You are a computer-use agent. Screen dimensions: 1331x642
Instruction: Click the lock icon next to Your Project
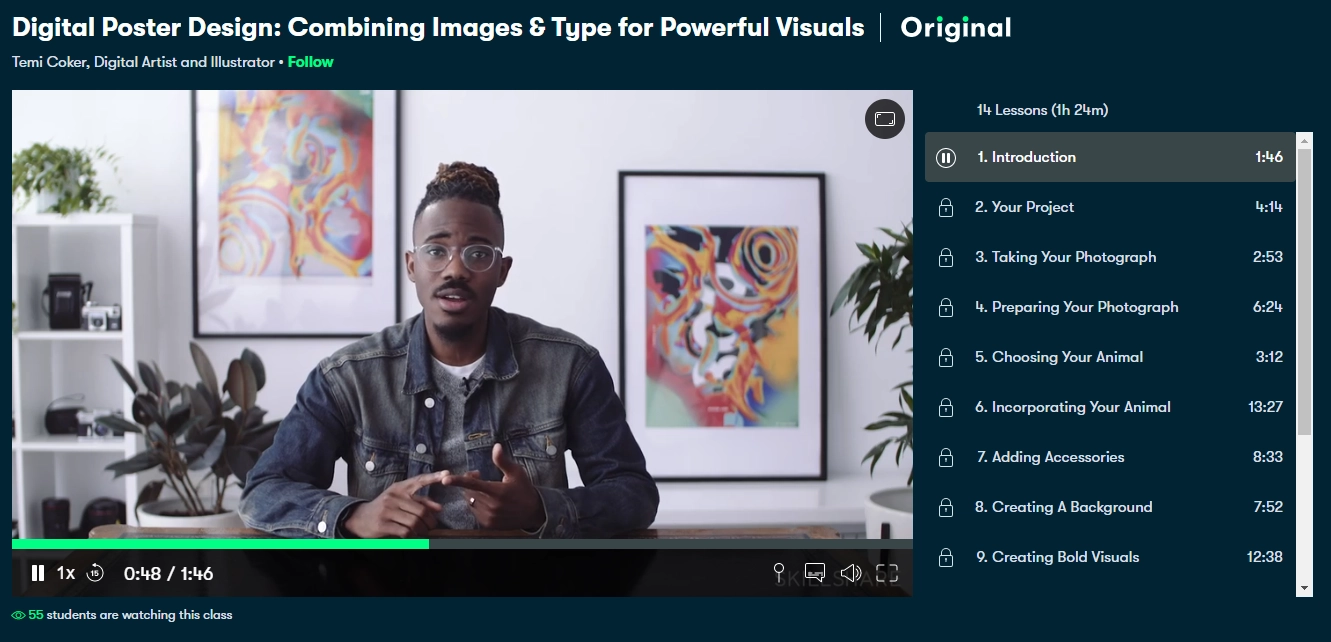946,207
